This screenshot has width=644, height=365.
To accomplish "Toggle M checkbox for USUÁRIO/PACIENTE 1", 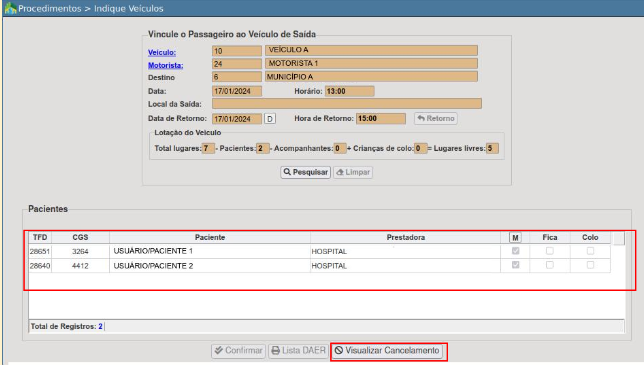I will [x=515, y=251].
